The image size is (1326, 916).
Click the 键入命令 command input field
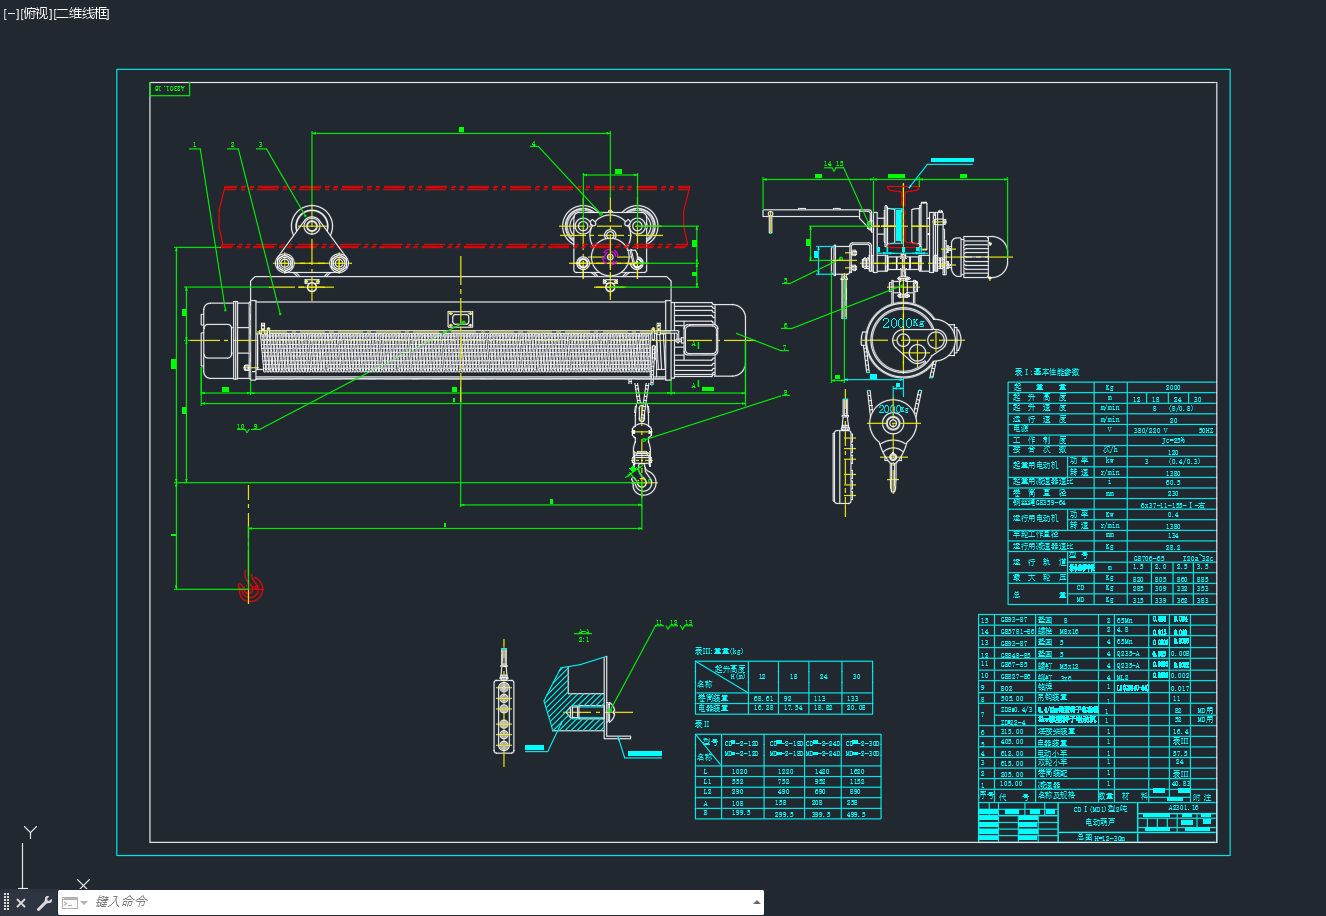pos(420,902)
